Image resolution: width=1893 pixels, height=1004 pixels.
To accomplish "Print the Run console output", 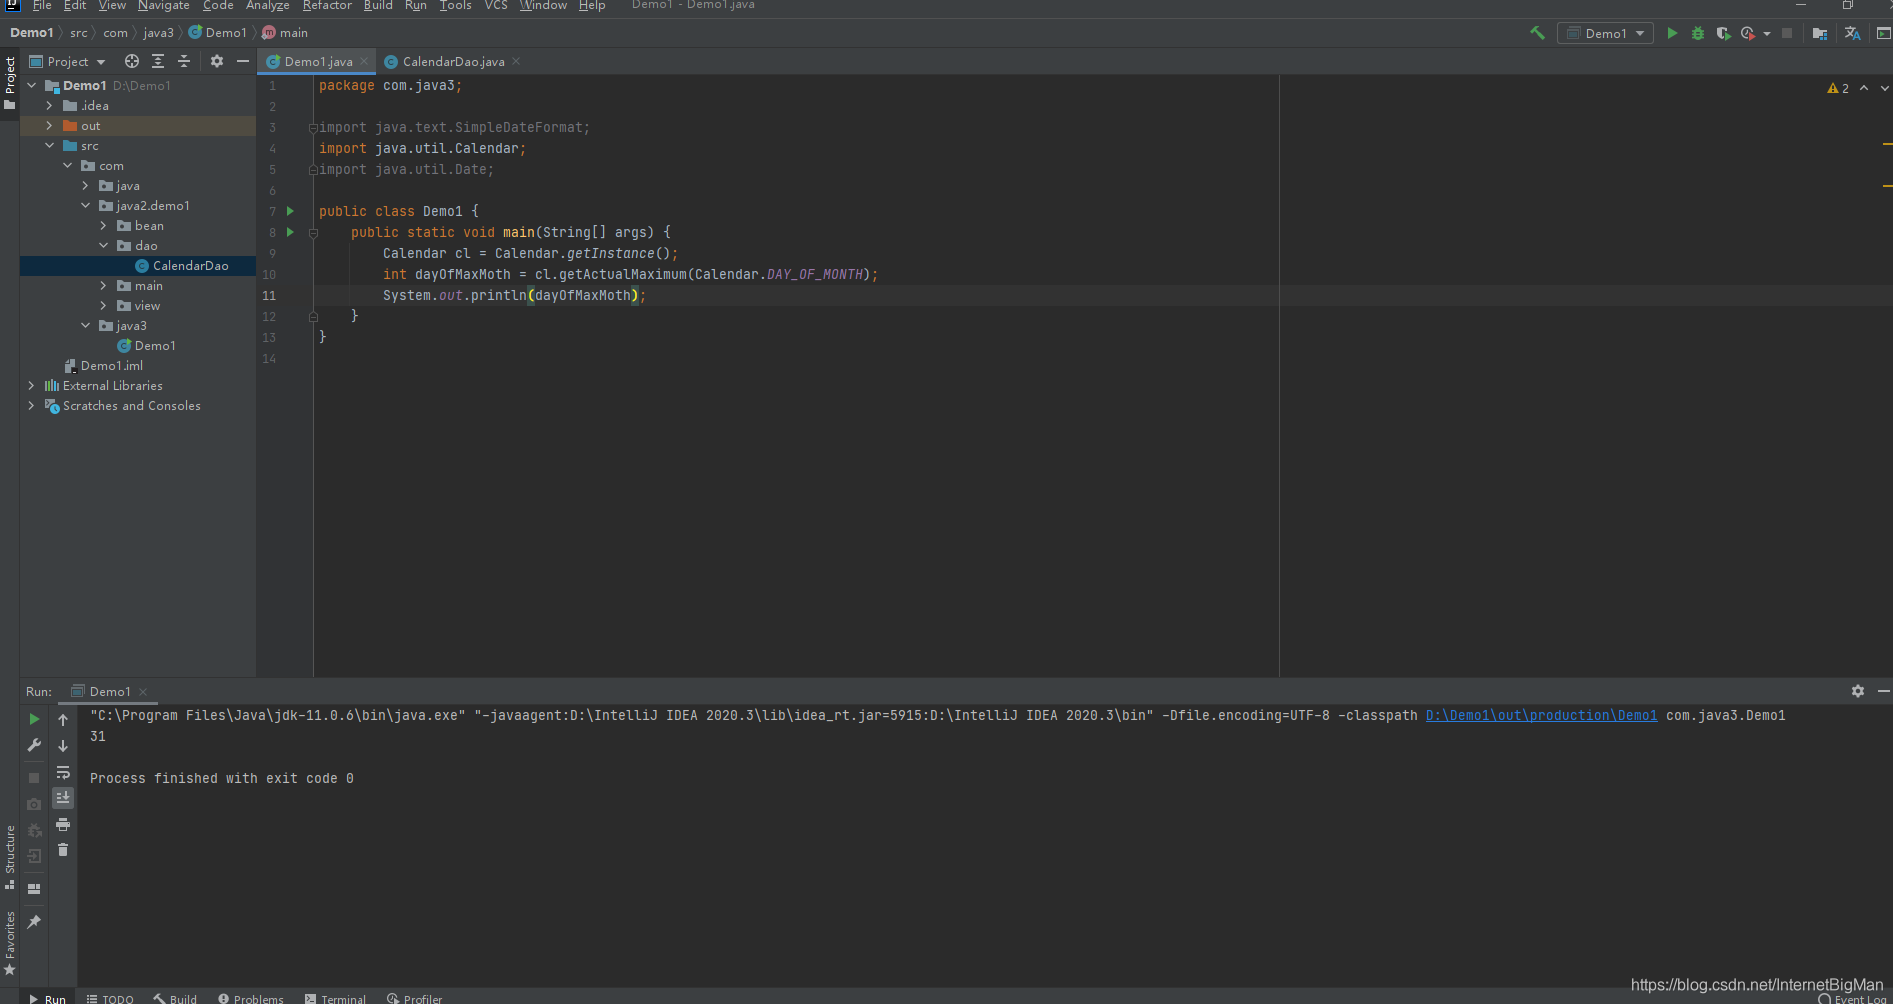I will coord(63,824).
